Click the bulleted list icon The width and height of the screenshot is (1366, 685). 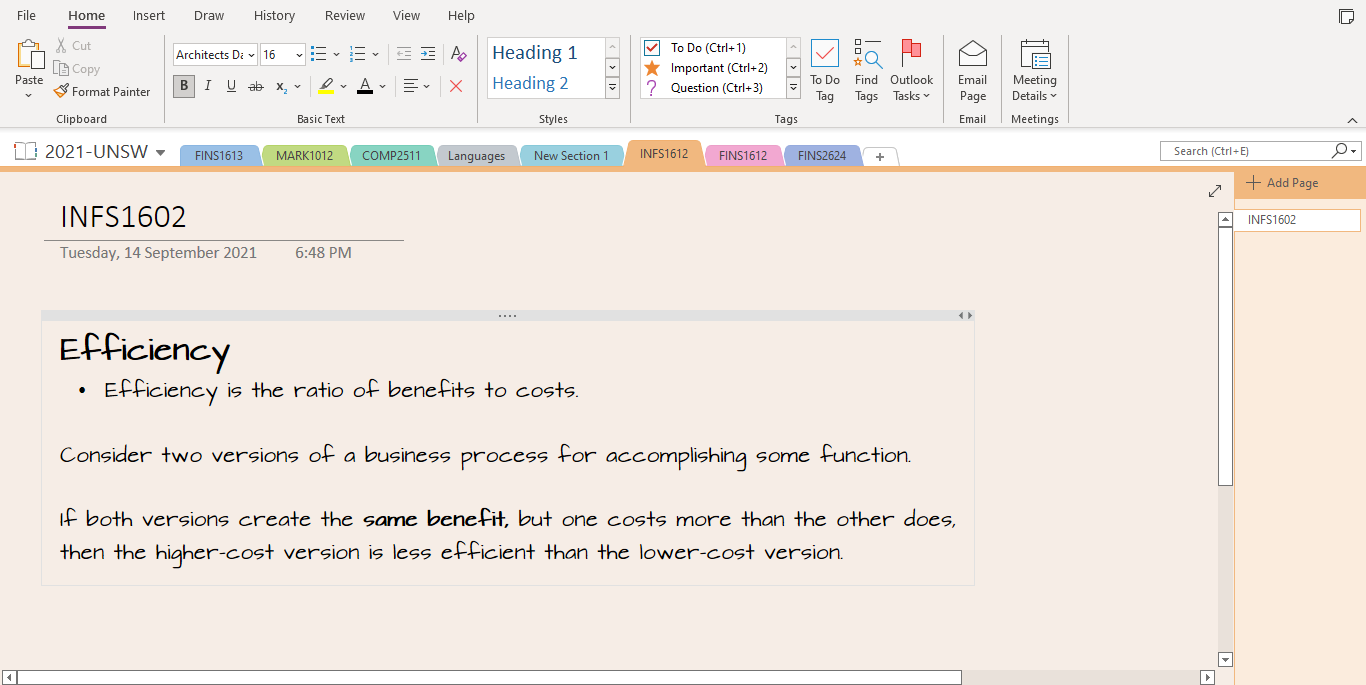[x=319, y=54]
